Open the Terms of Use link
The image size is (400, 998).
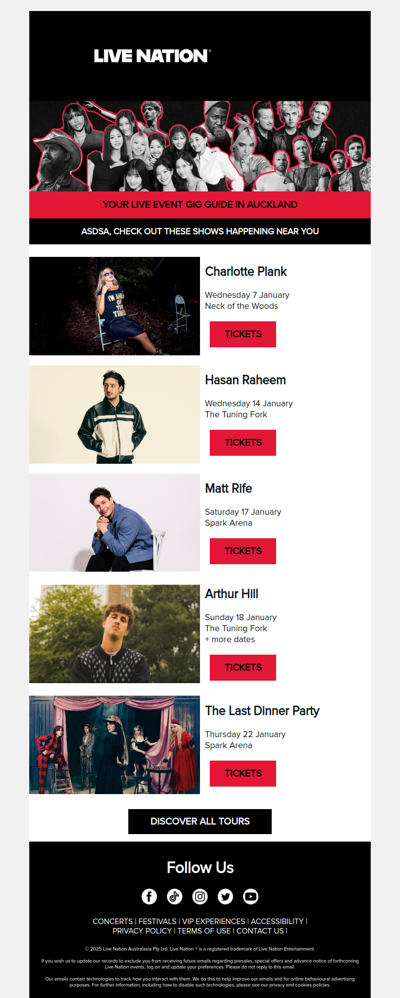[x=204, y=931]
